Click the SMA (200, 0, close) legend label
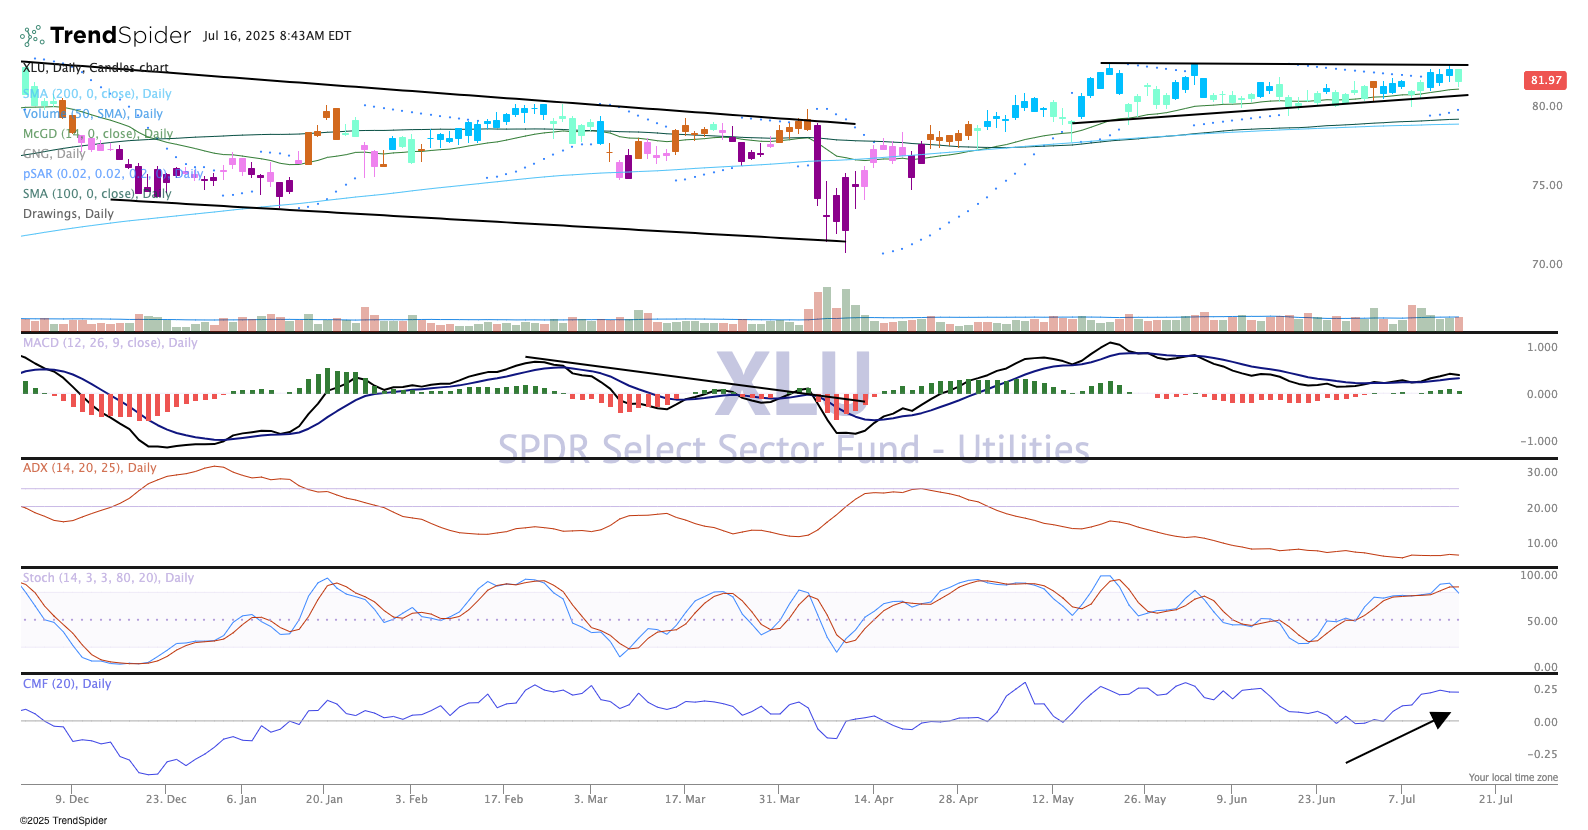Screen dimensions: 1588x830 tap(97, 94)
